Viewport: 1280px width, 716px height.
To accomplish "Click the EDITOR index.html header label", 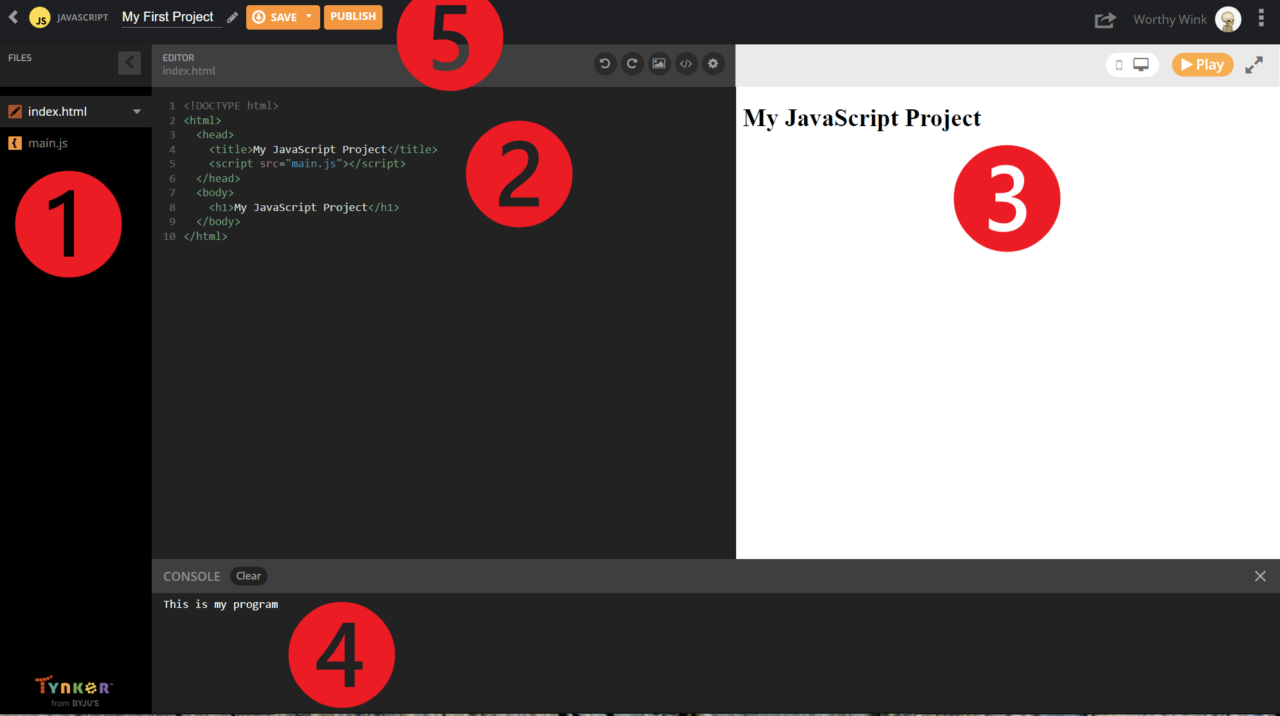I will pos(189,64).
